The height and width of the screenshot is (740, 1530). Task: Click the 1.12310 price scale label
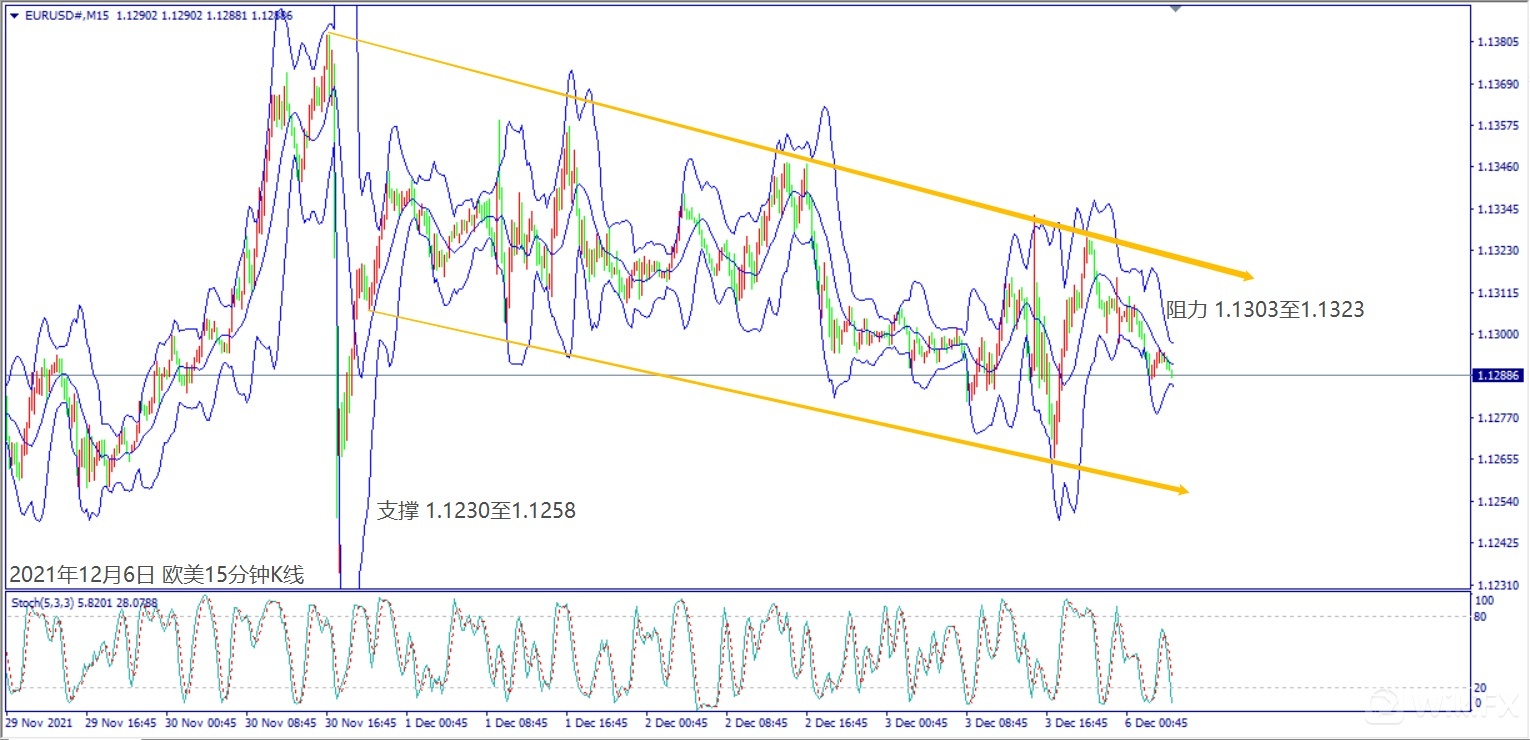(x=1497, y=585)
